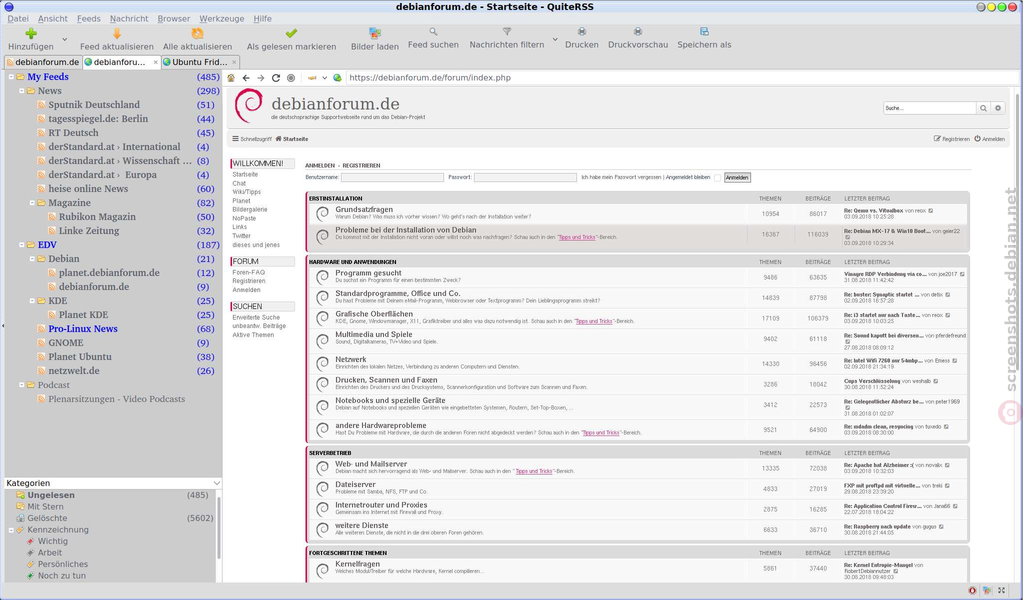
Task: Click the Benutzername input field
Action: click(x=392, y=177)
